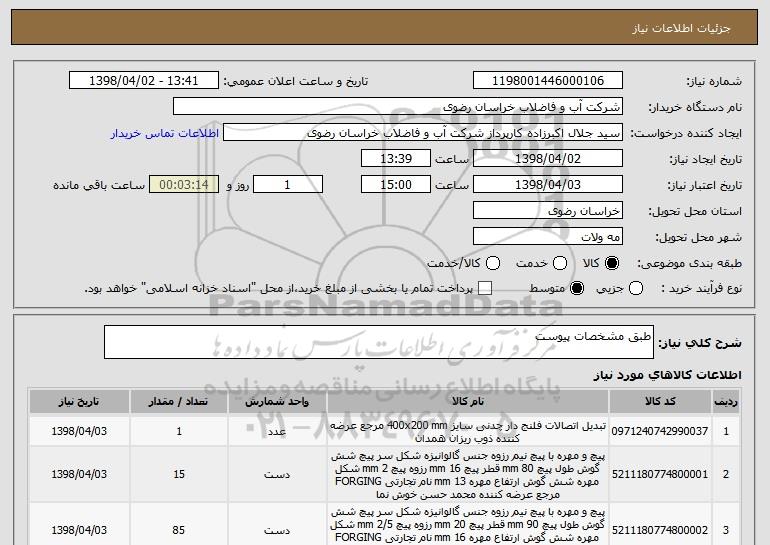Click product code 5211180774800001
This screenshot has height=545, width=770.
[x=660, y=474]
